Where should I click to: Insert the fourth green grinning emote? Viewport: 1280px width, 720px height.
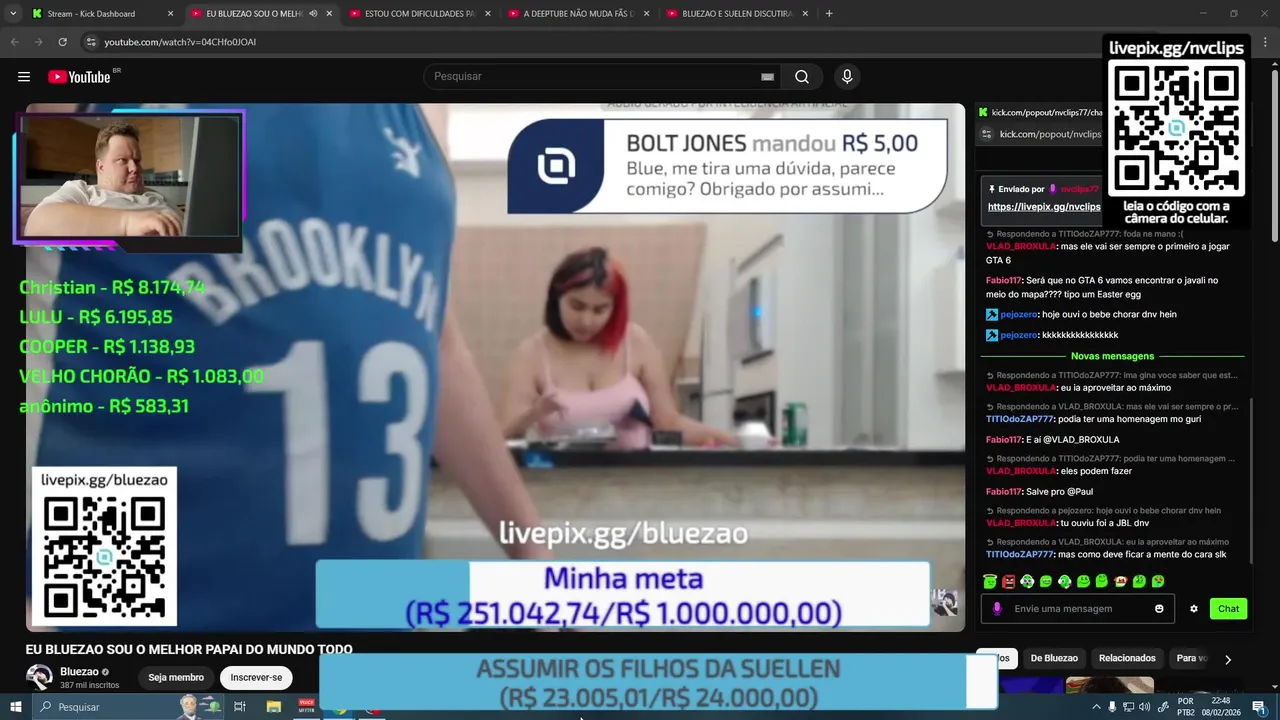1046,581
